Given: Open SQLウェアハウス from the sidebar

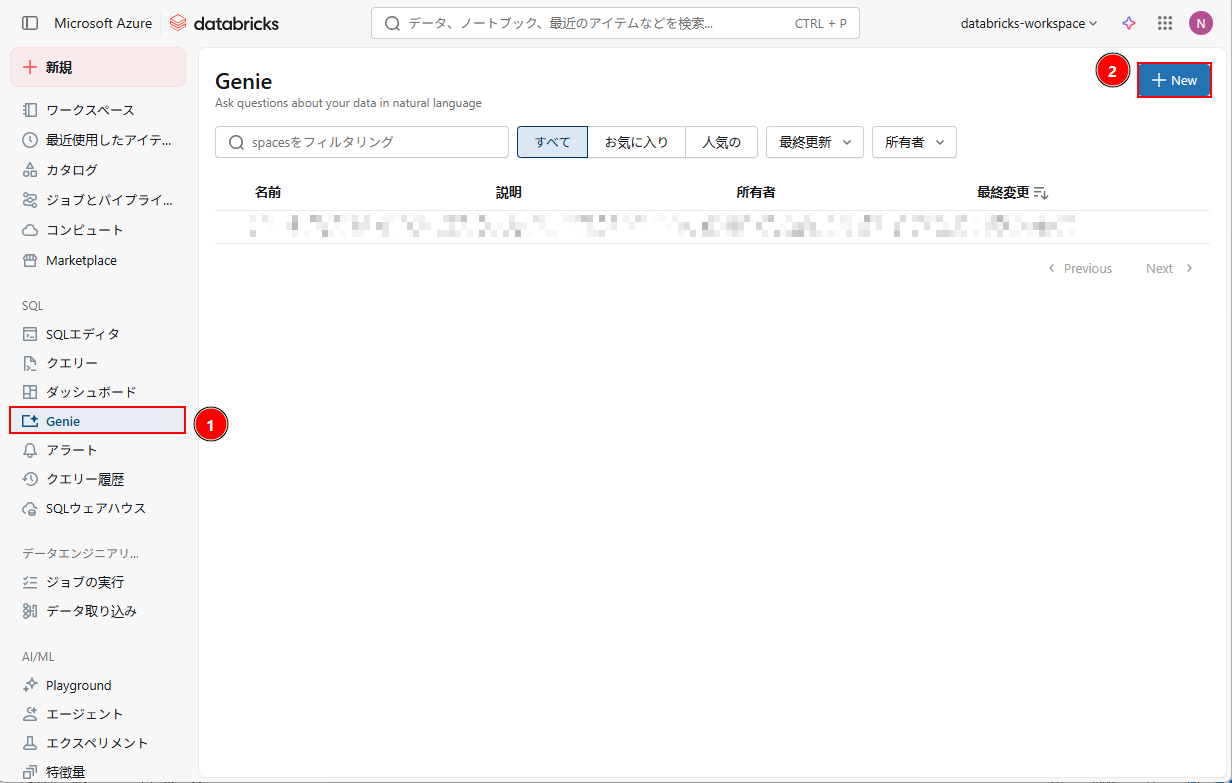Looking at the screenshot, I should 95,508.
